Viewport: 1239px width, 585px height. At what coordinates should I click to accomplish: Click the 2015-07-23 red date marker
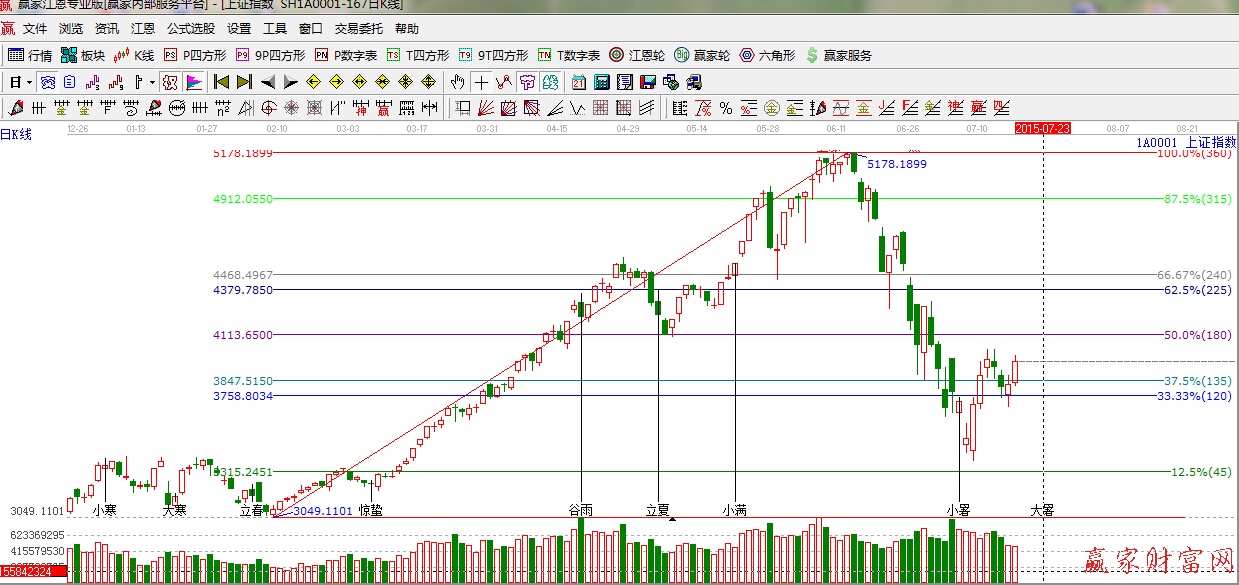pos(1042,128)
